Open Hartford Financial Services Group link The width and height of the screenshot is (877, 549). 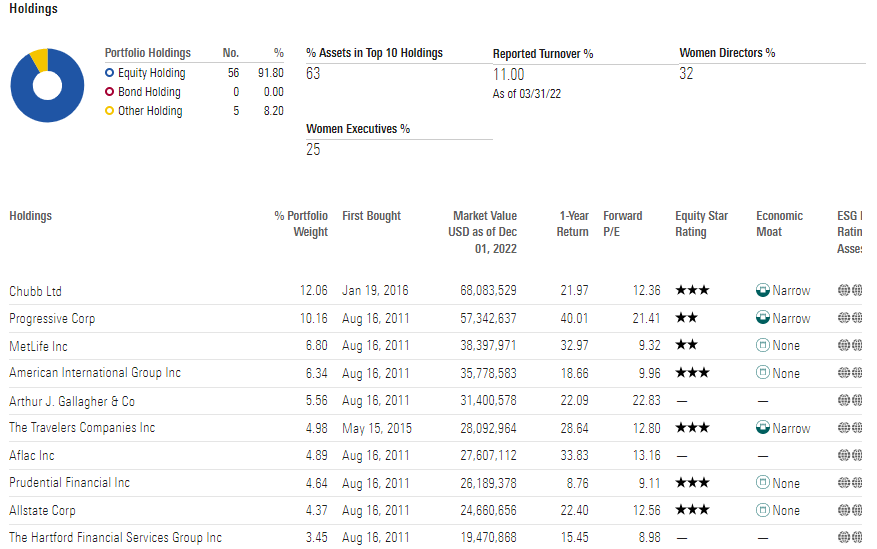coord(115,537)
